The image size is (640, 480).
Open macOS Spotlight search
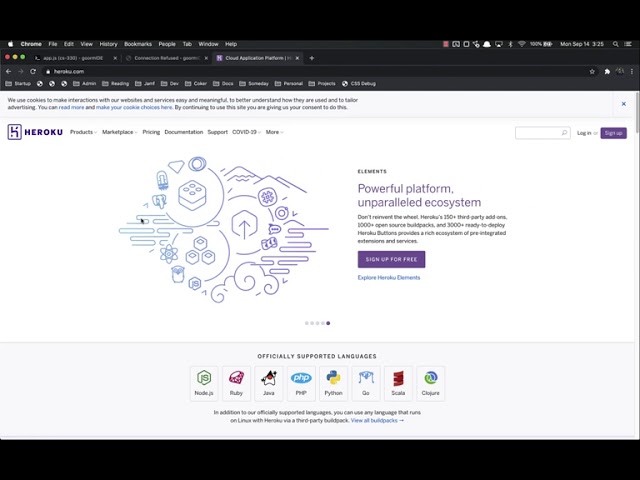pyautogui.click(x=616, y=44)
